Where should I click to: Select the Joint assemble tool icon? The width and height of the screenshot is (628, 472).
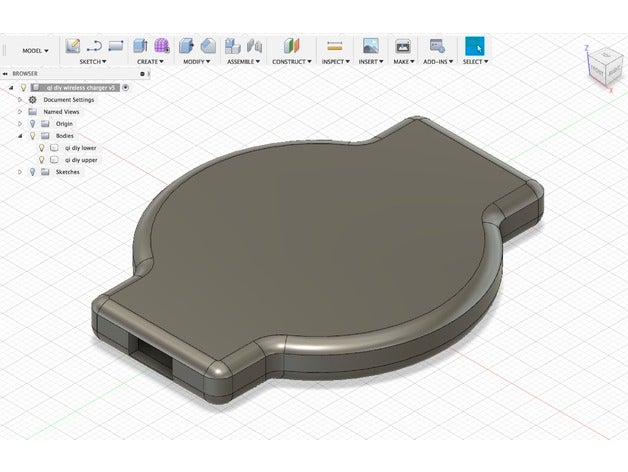pyautogui.click(x=254, y=46)
